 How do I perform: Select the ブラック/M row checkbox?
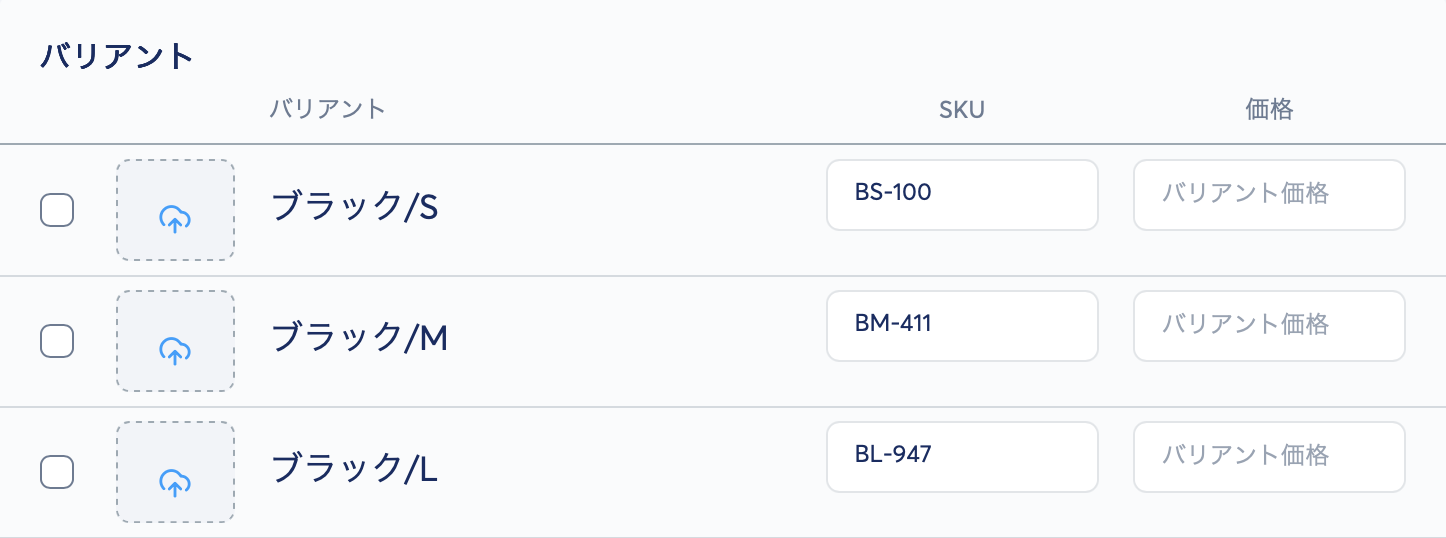point(56,341)
